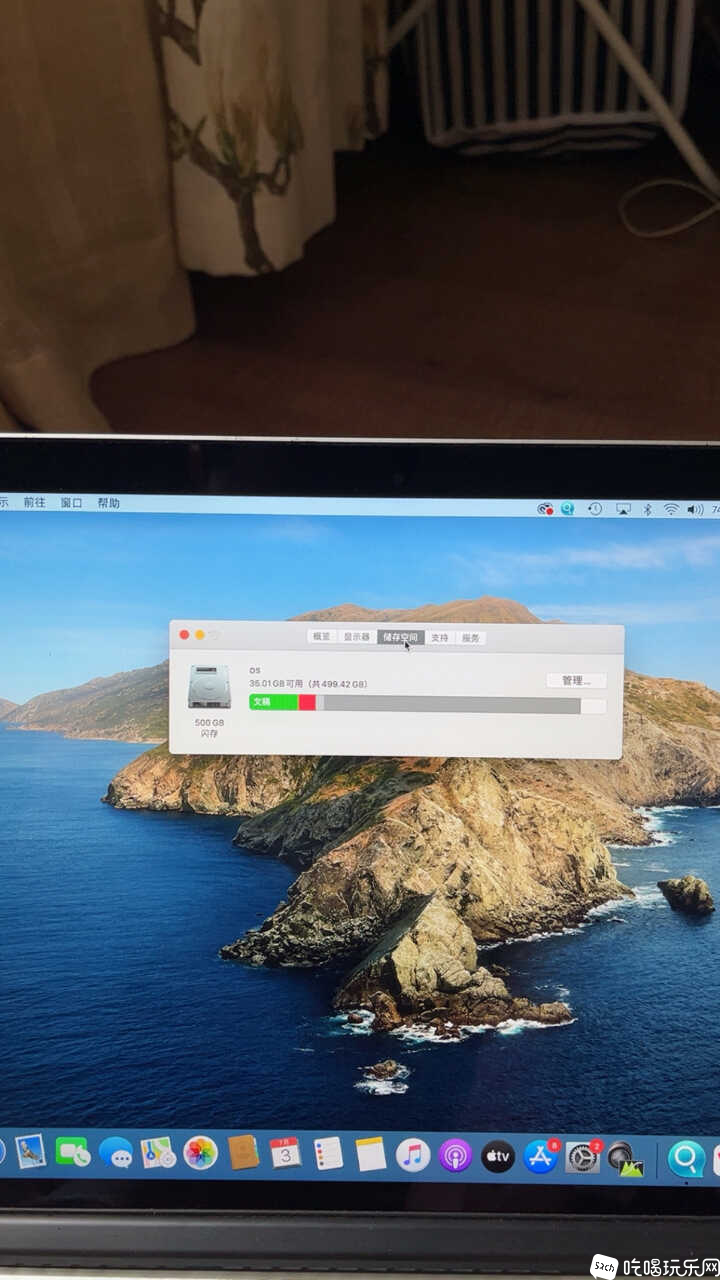
Task: Click the red segment of storage bar
Action: [307, 703]
